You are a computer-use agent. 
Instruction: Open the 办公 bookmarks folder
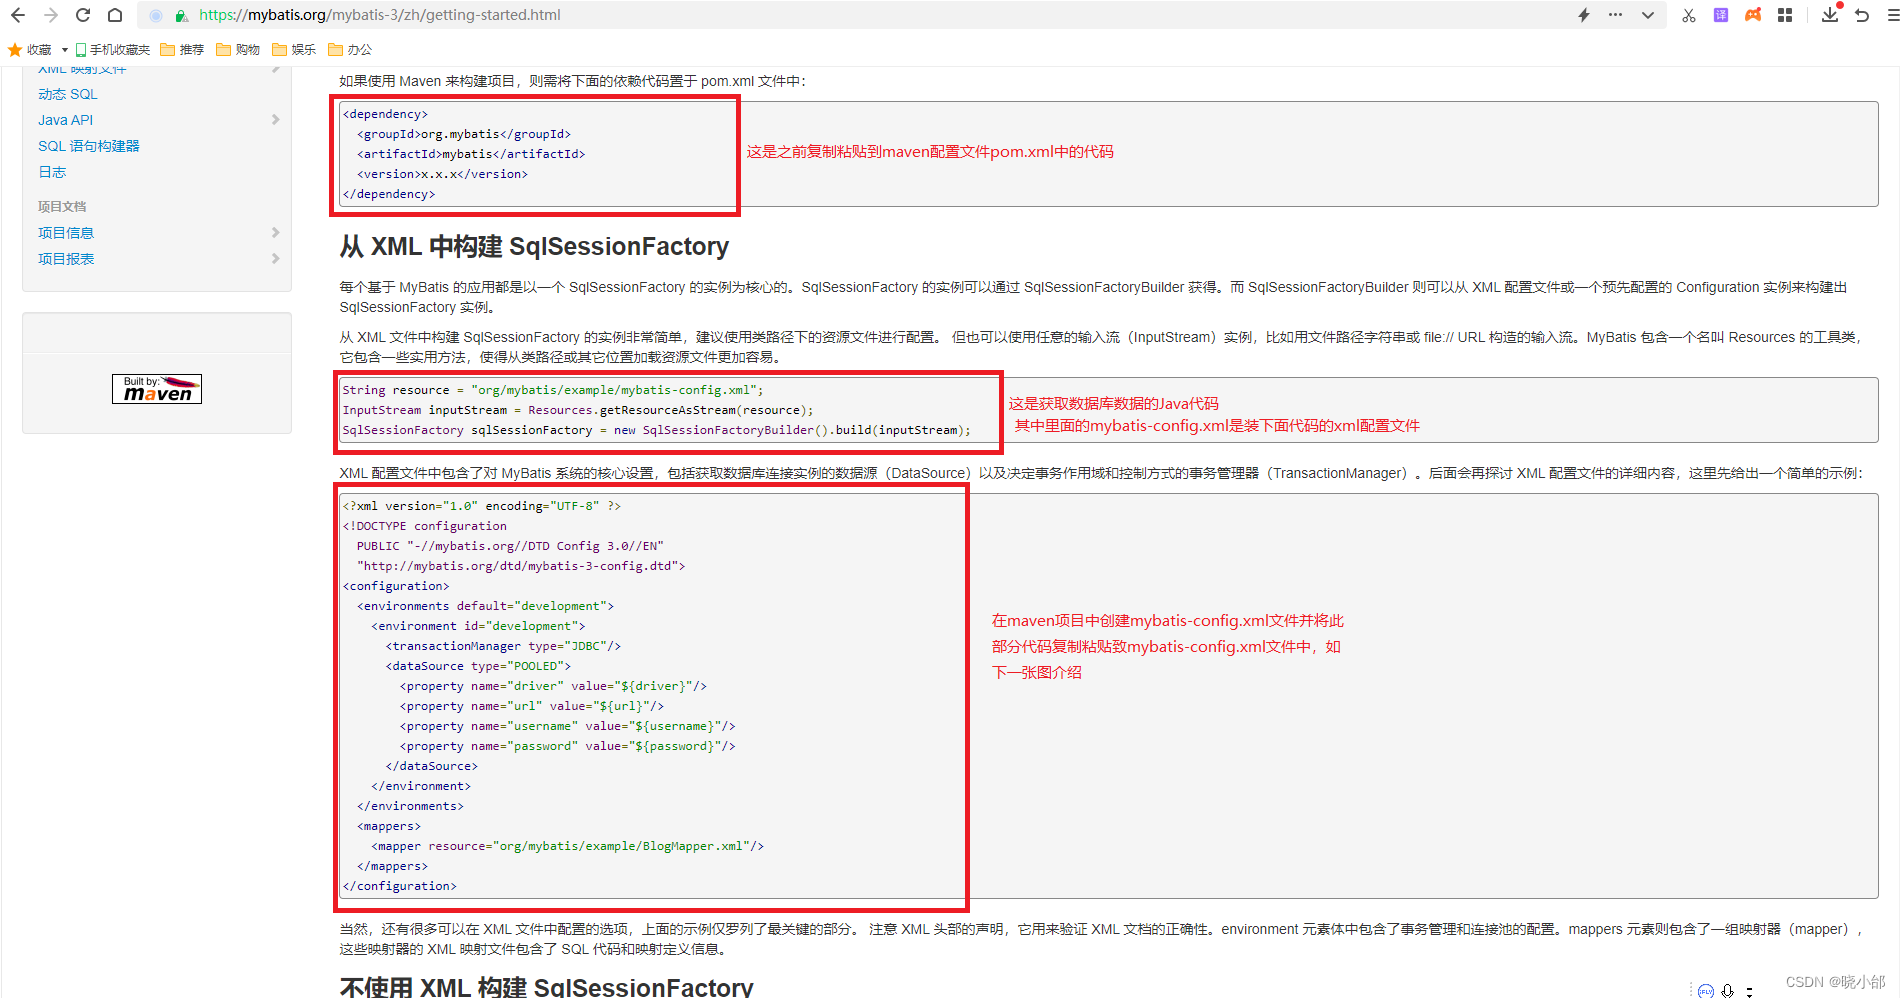pyautogui.click(x=350, y=50)
